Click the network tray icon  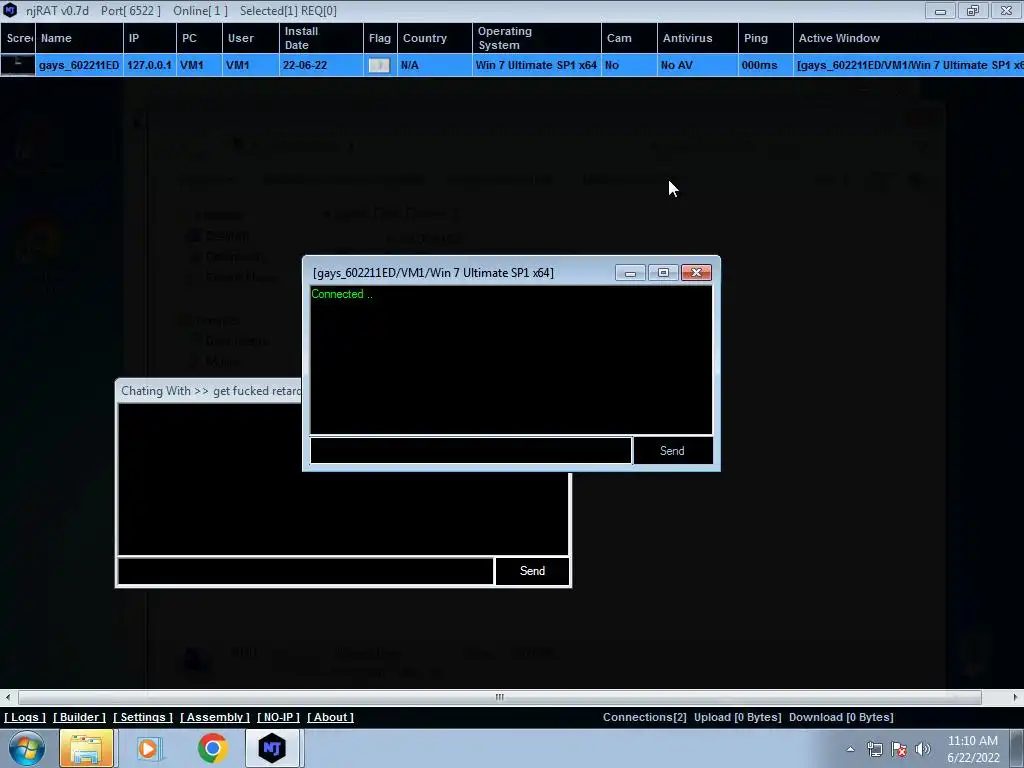click(874, 749)
